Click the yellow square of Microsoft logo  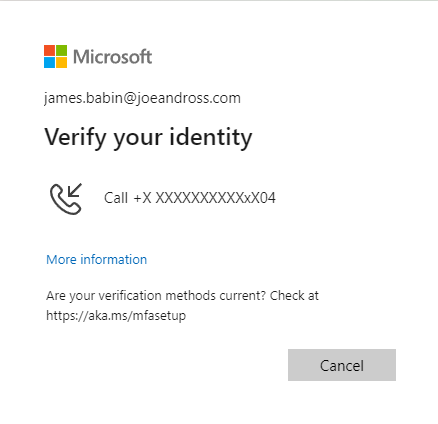(x=61, y=62)
